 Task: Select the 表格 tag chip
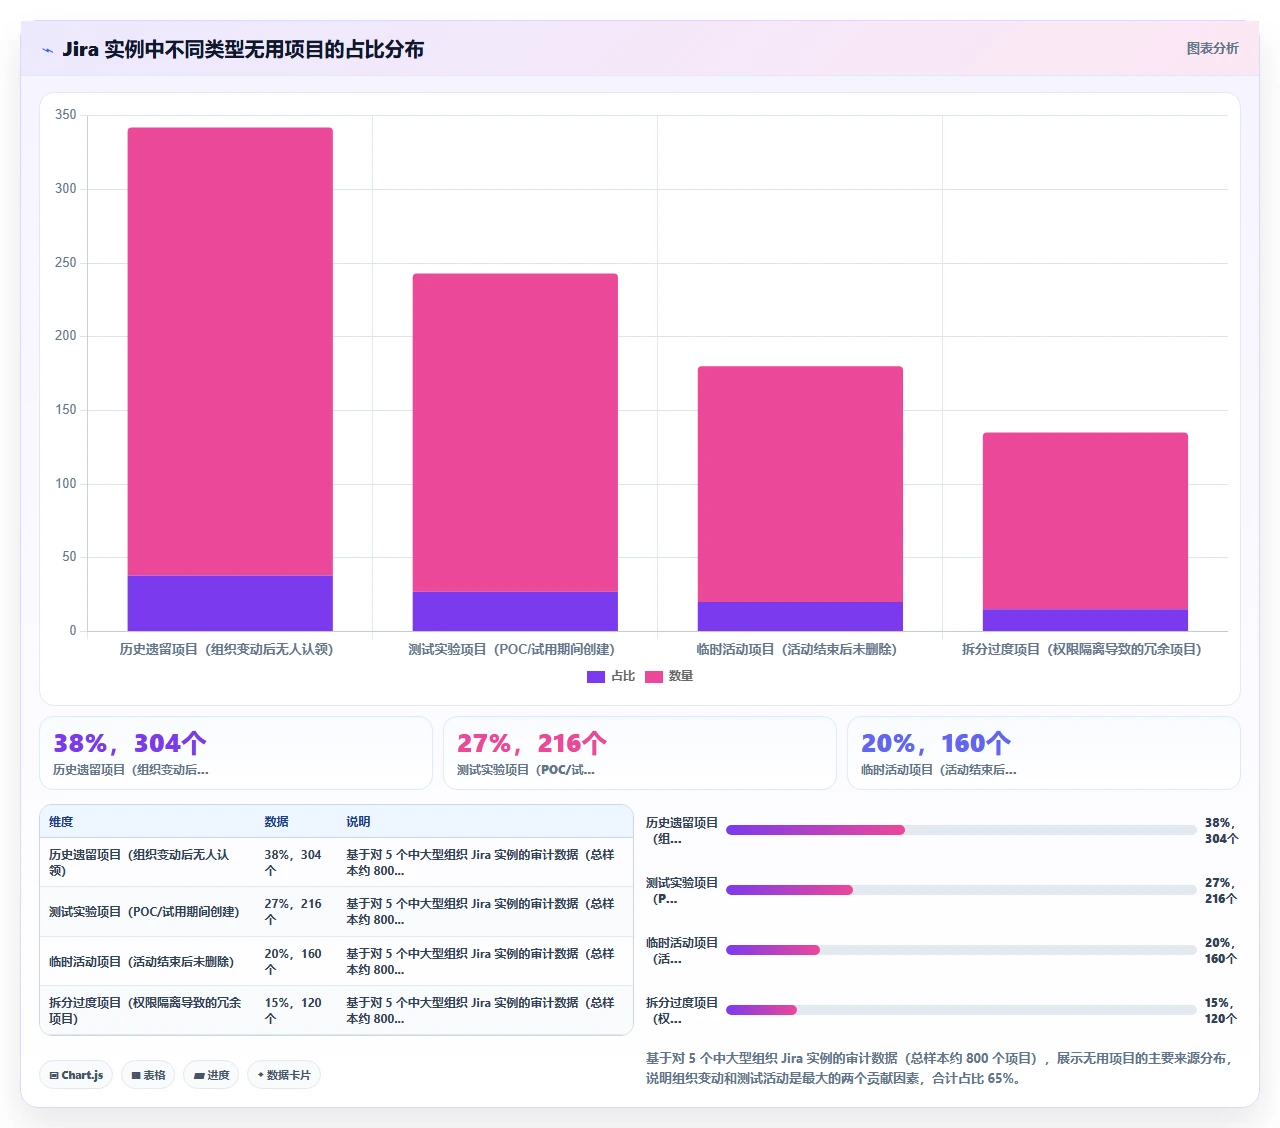pos(148,1075)
